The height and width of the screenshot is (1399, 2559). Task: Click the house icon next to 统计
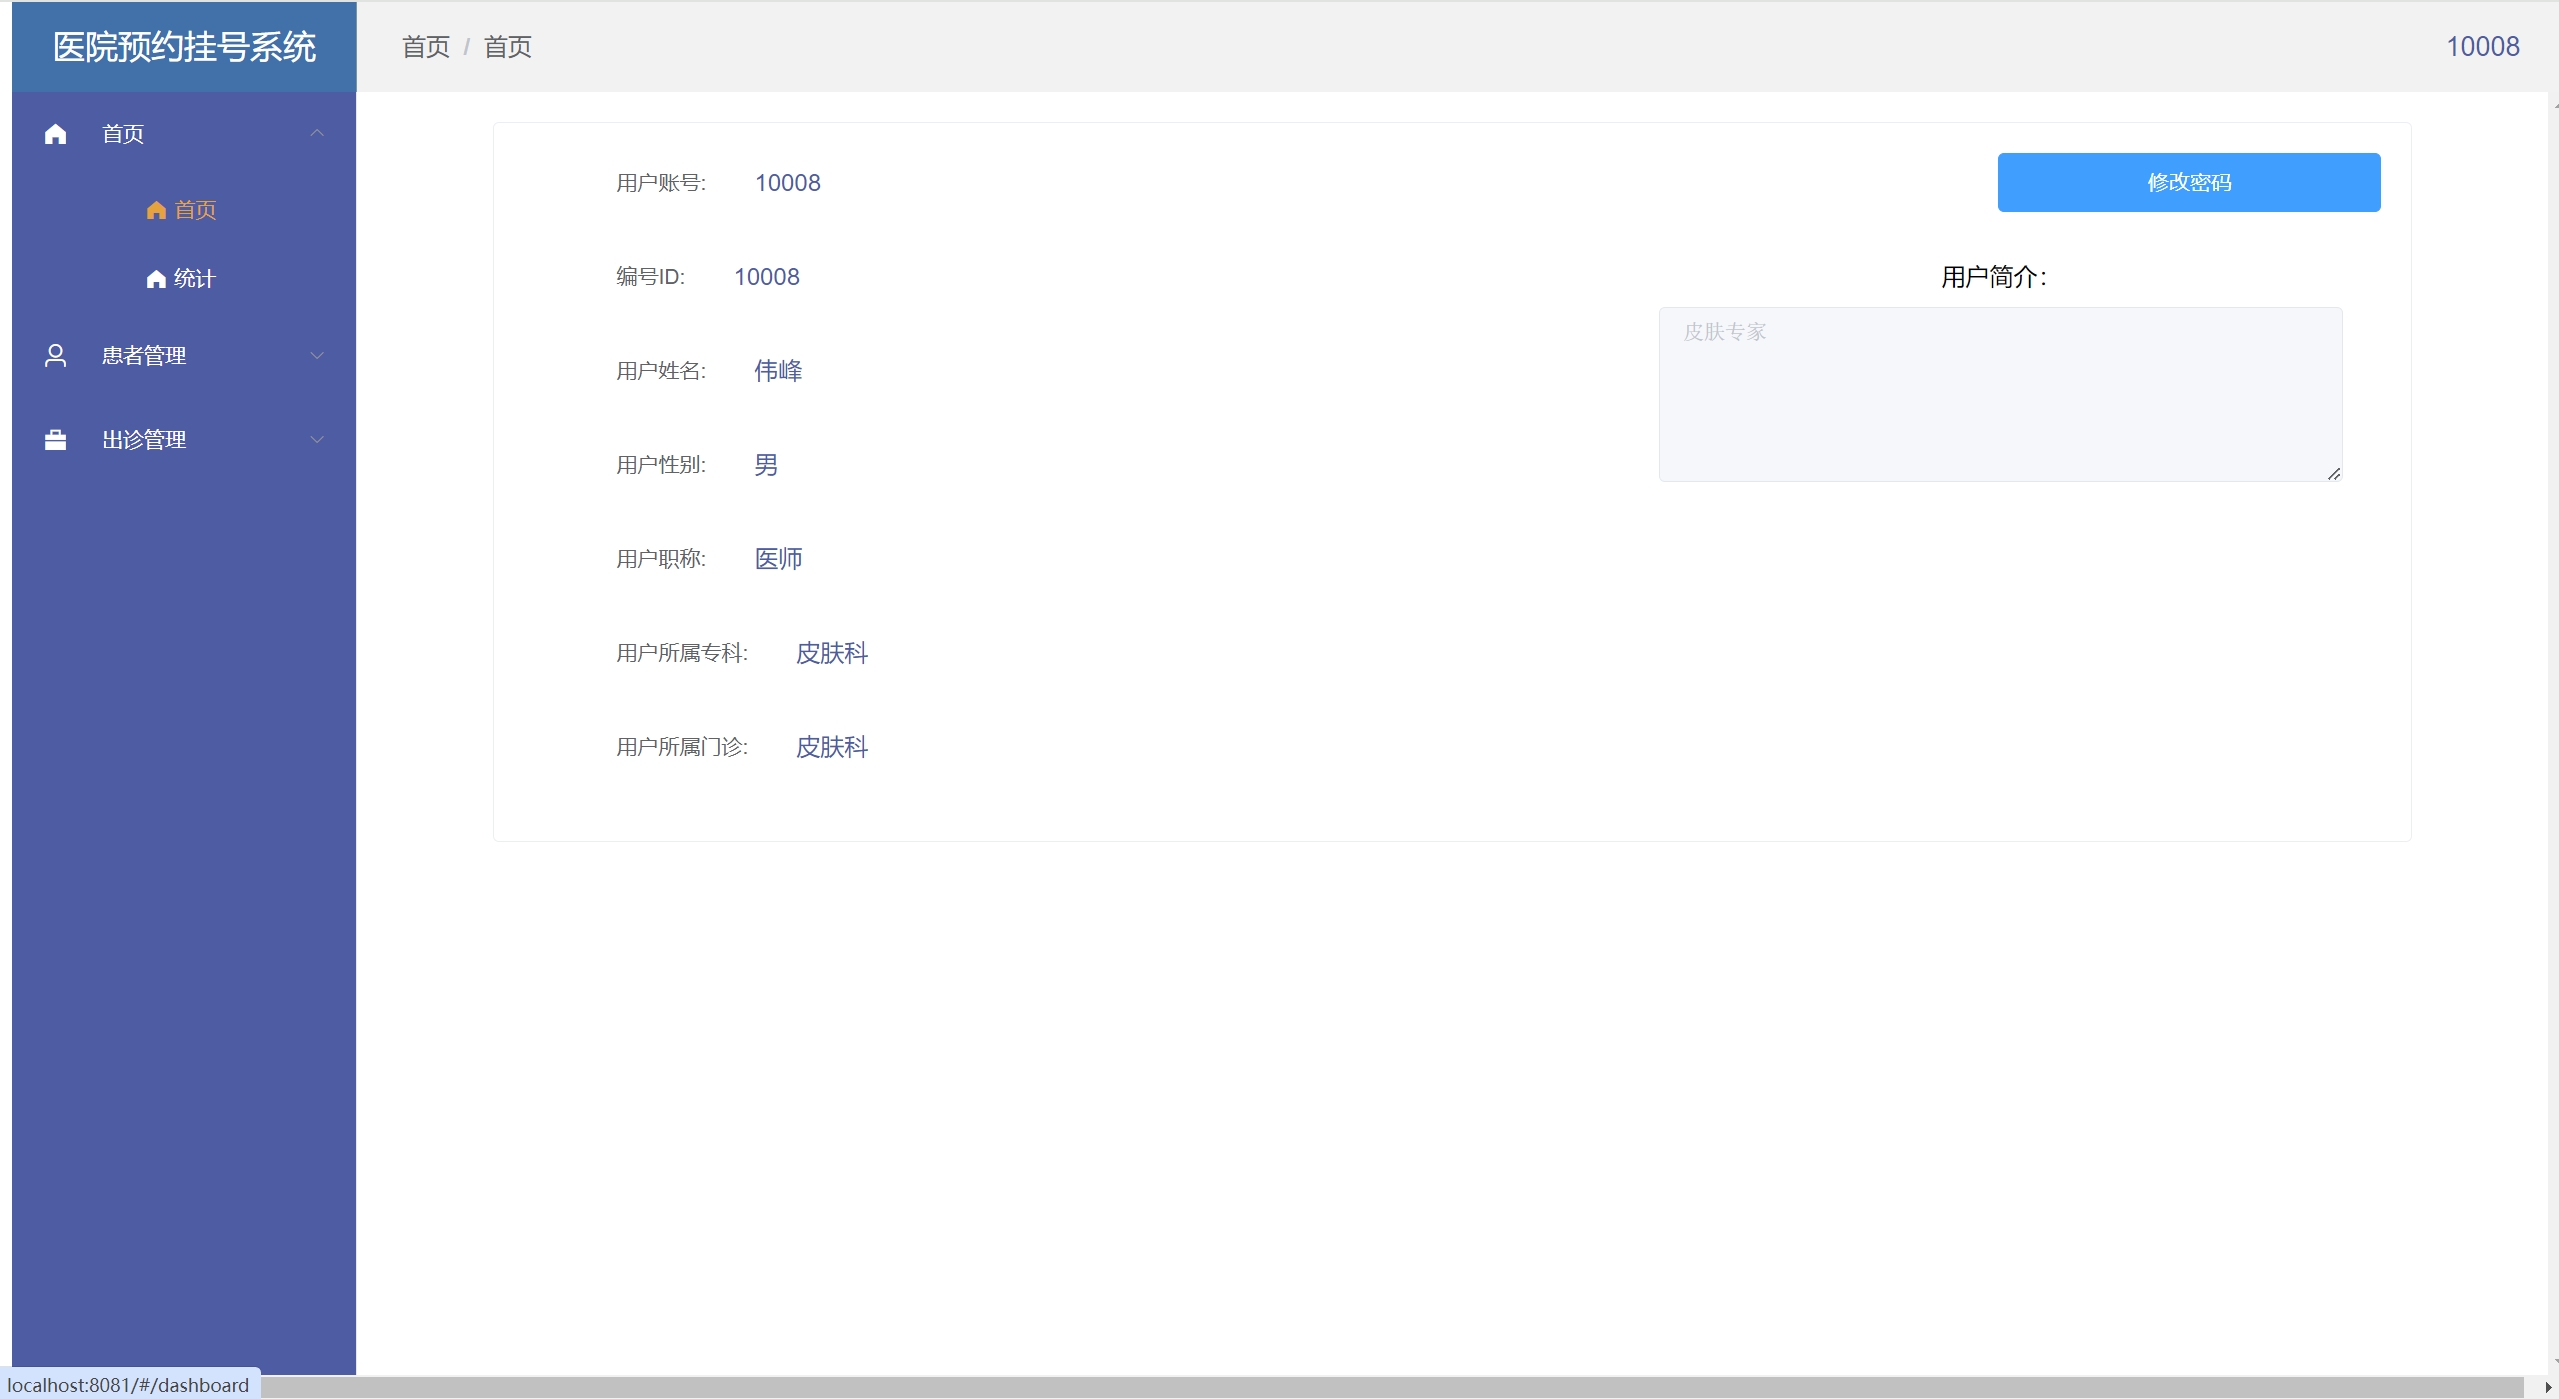click(156, 279)
